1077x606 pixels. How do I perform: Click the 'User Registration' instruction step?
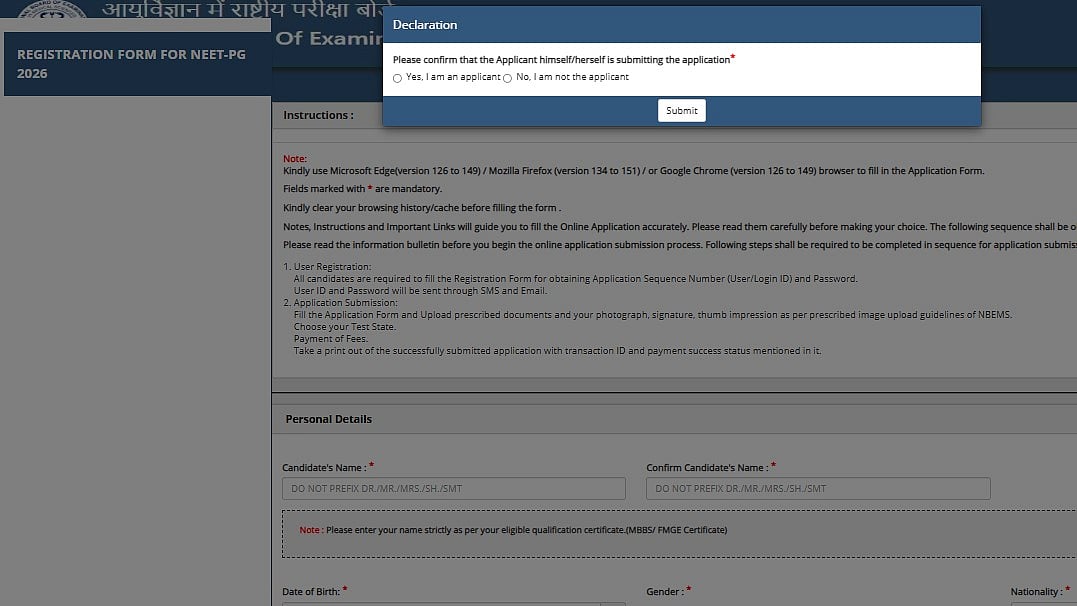point(327,267)
